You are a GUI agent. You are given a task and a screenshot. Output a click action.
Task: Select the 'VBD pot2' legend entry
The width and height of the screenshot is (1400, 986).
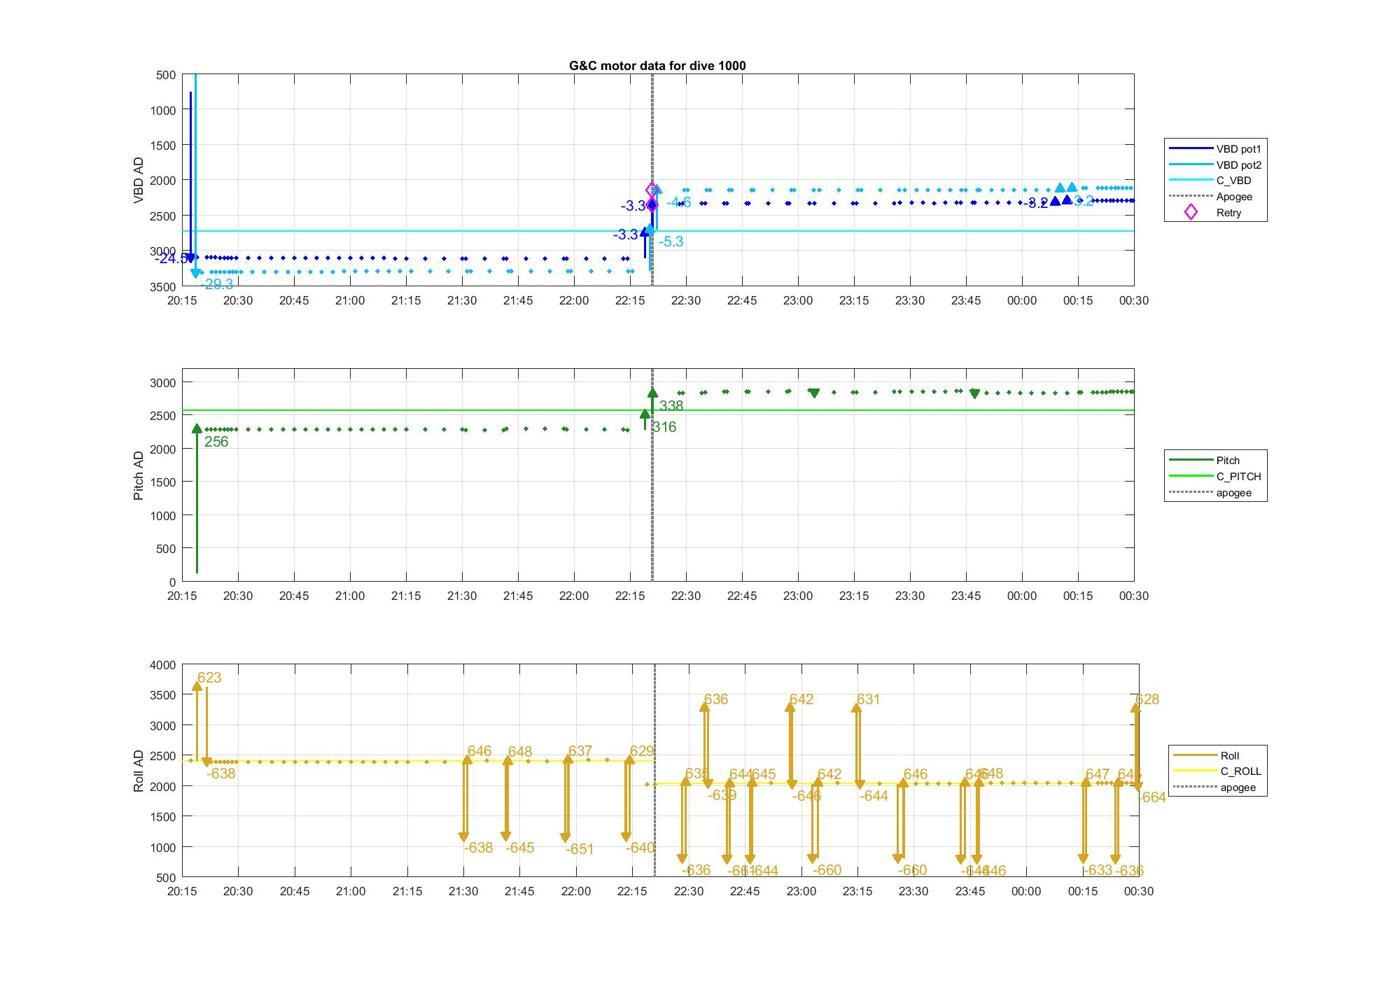point(1216,165)
